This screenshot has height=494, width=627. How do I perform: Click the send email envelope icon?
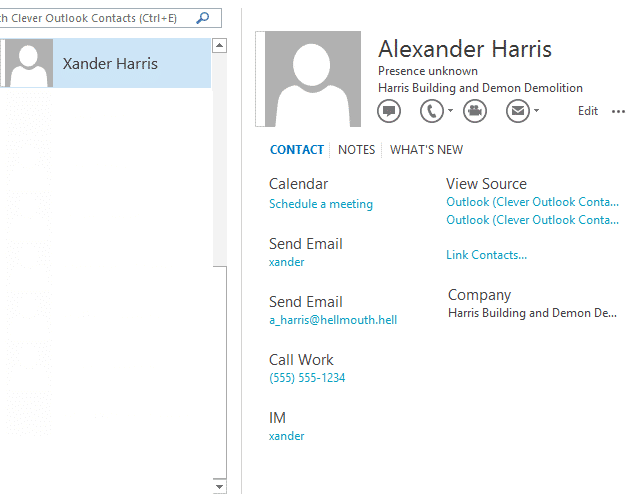click(x=517, y=111)
